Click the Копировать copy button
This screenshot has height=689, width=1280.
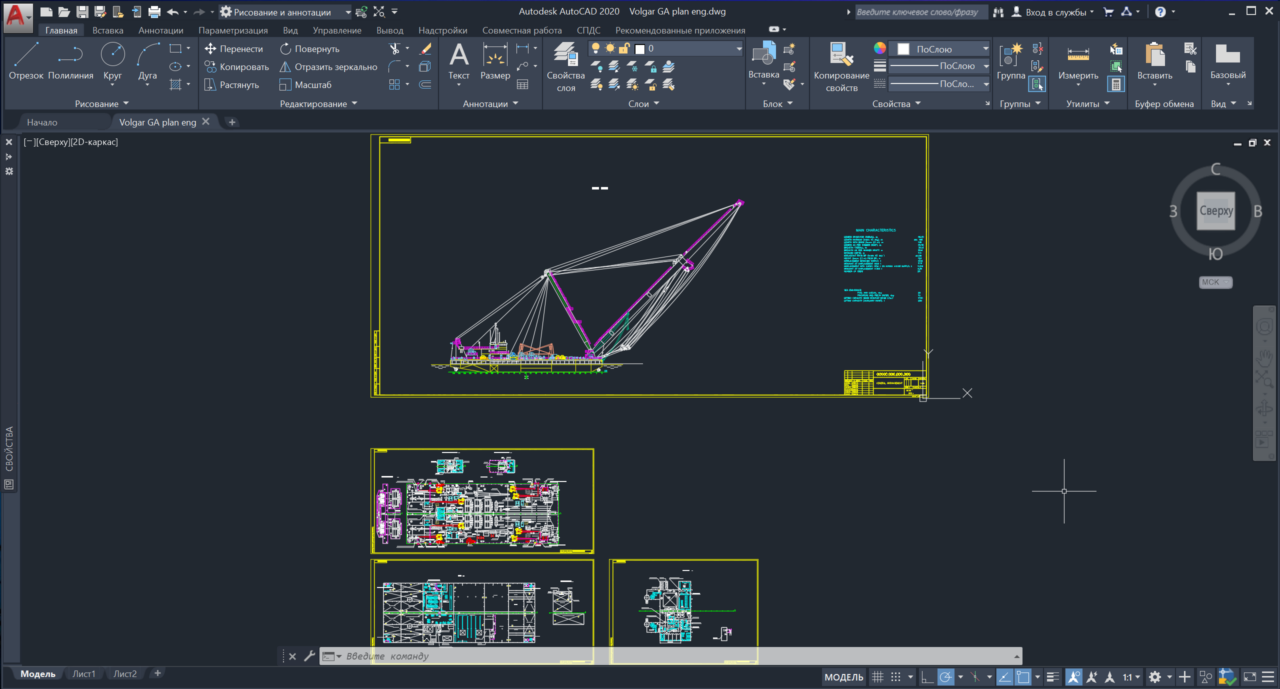pyautogui.click(x=236, y=66)
